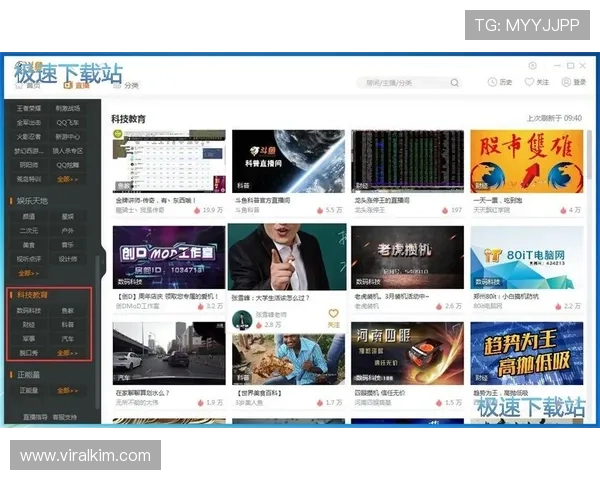Image resolution: width=600 pixels, height=480 pixels.
Task: Select the 美食 category
Action: (29, 245)
